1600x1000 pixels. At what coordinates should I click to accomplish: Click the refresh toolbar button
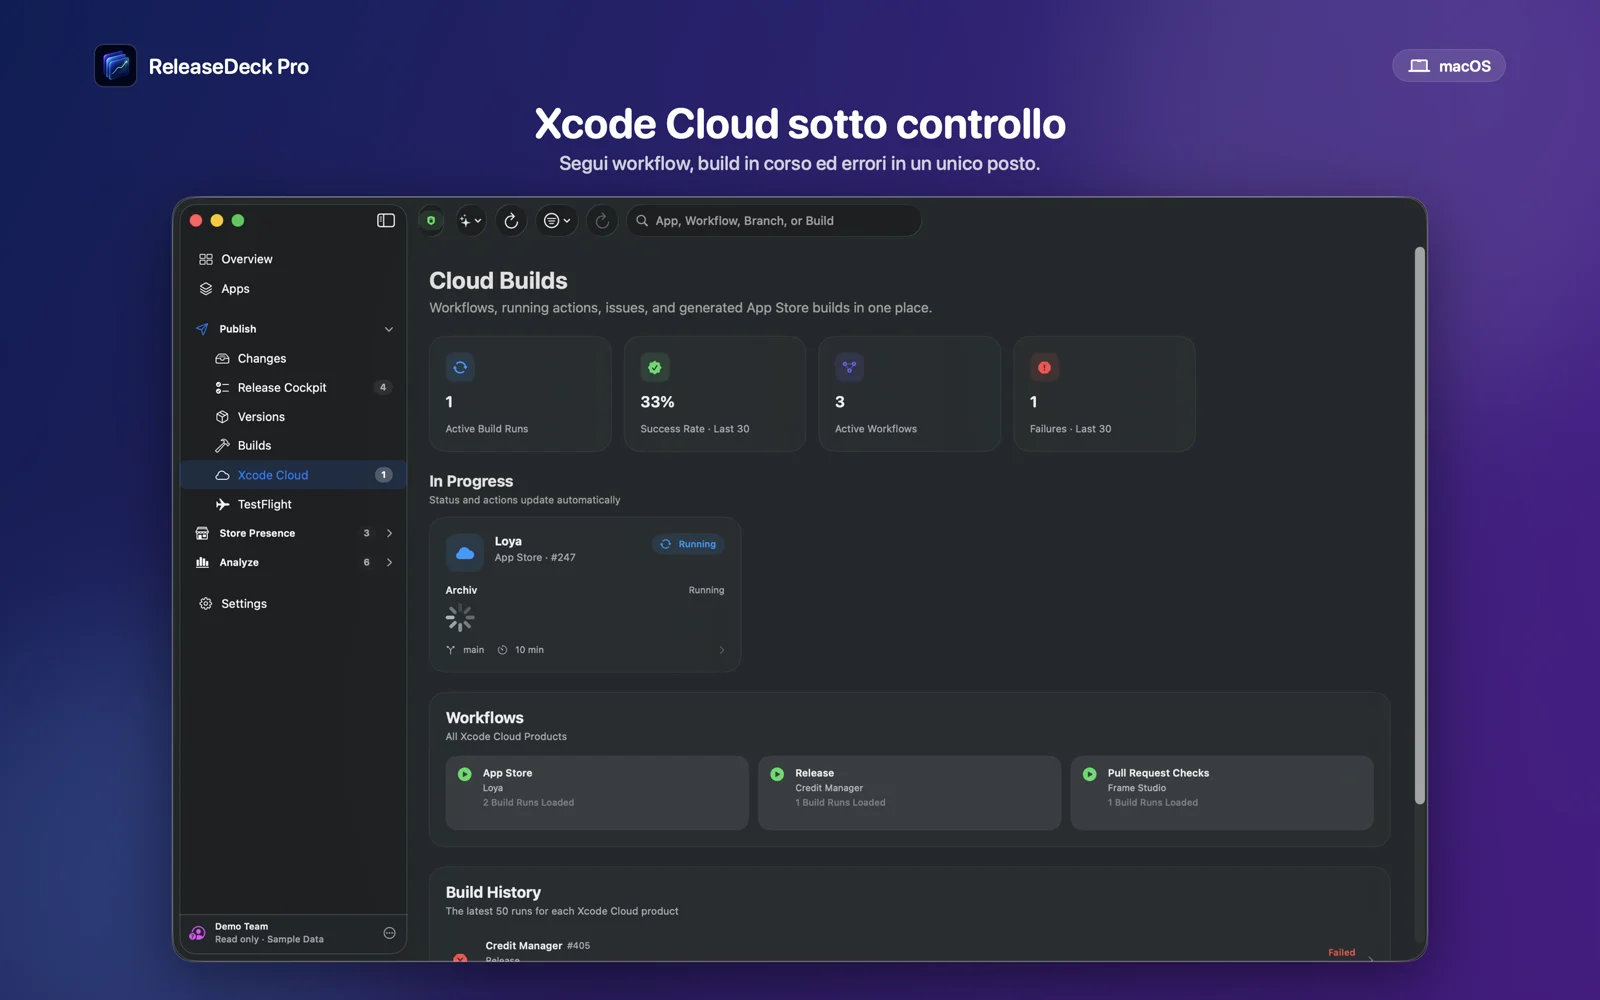click(511, 220)
